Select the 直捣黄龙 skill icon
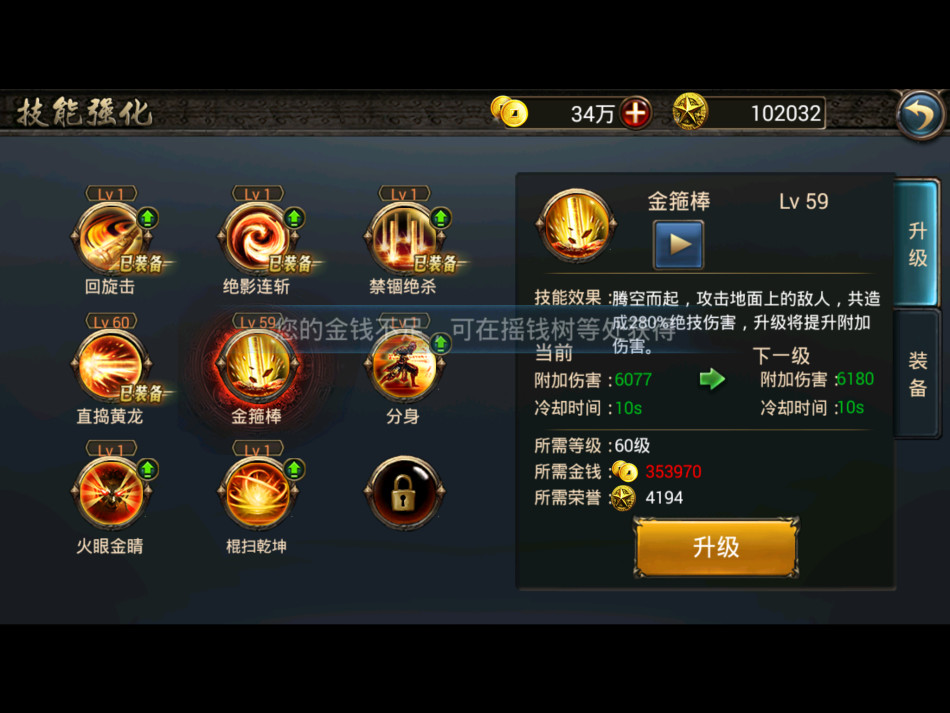Viewport: 950px width, 713px height. [111, 366]
